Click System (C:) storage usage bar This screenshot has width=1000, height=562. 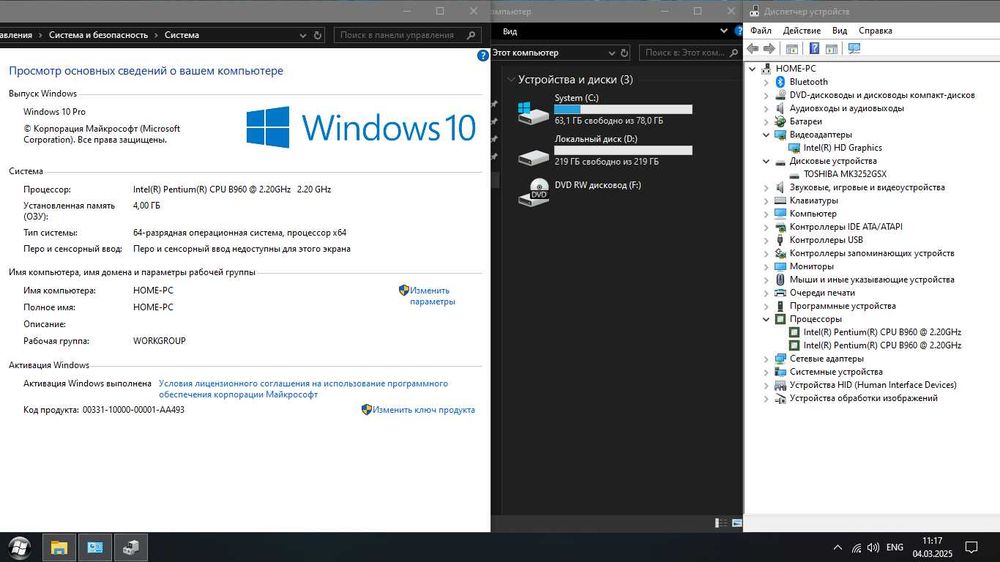[623, 109]
